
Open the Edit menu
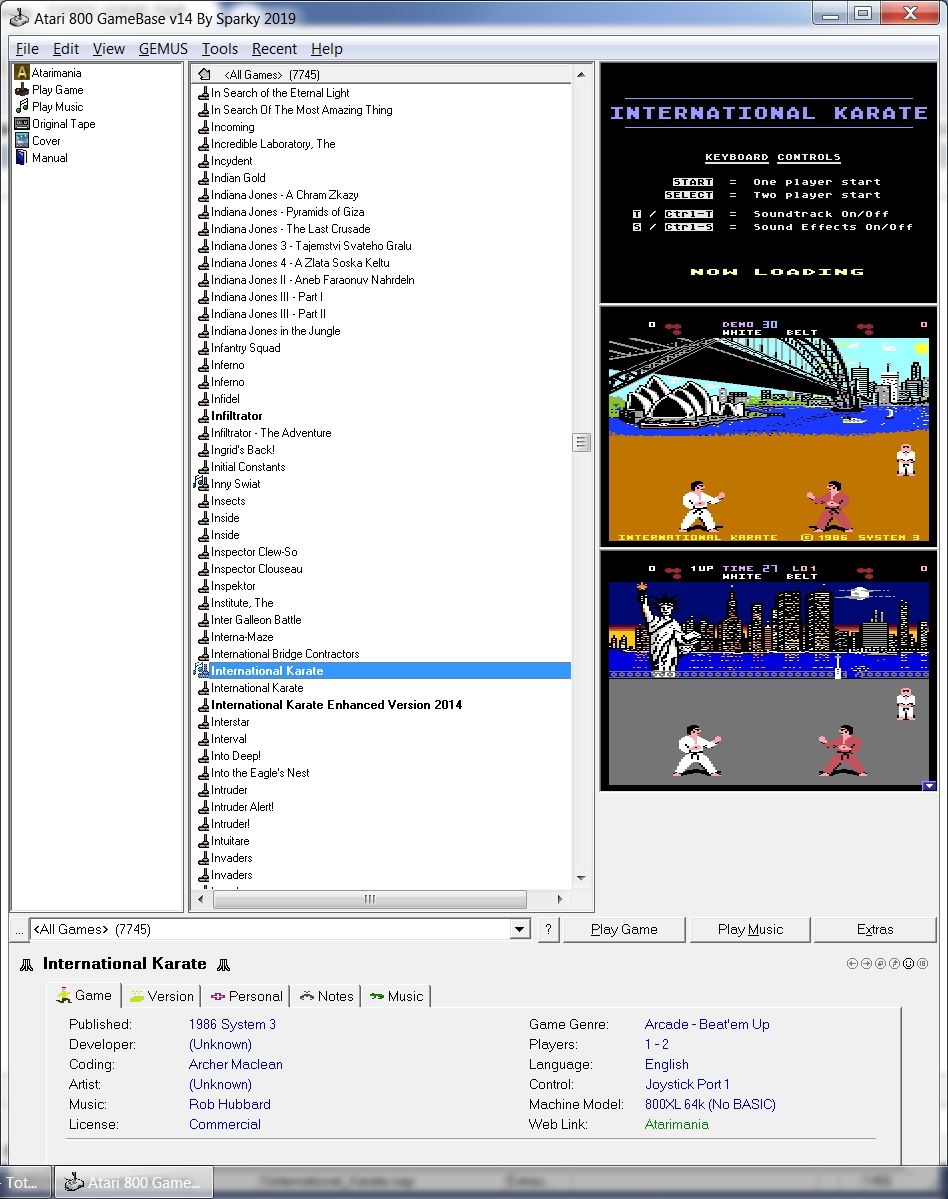(x=66, y=49)
